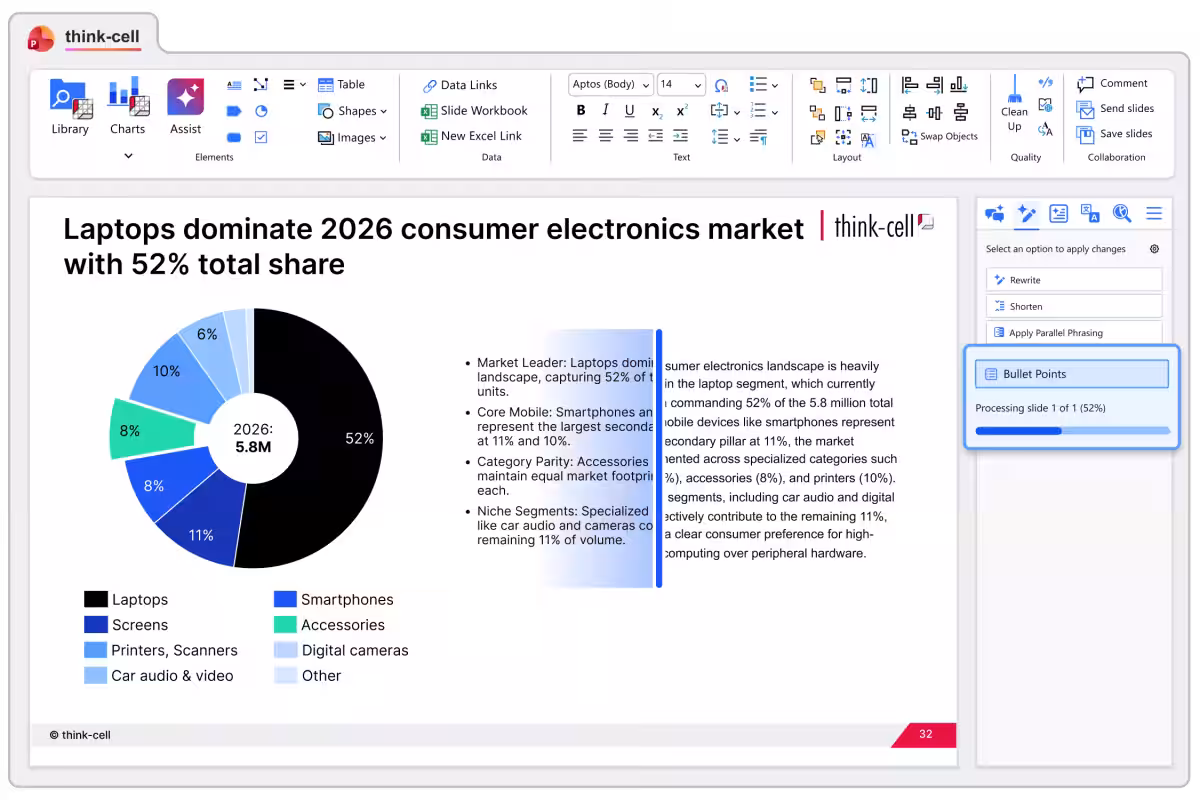1200x800 pixels.
Task: Insert a checkbox element
Action: (261, 137)
